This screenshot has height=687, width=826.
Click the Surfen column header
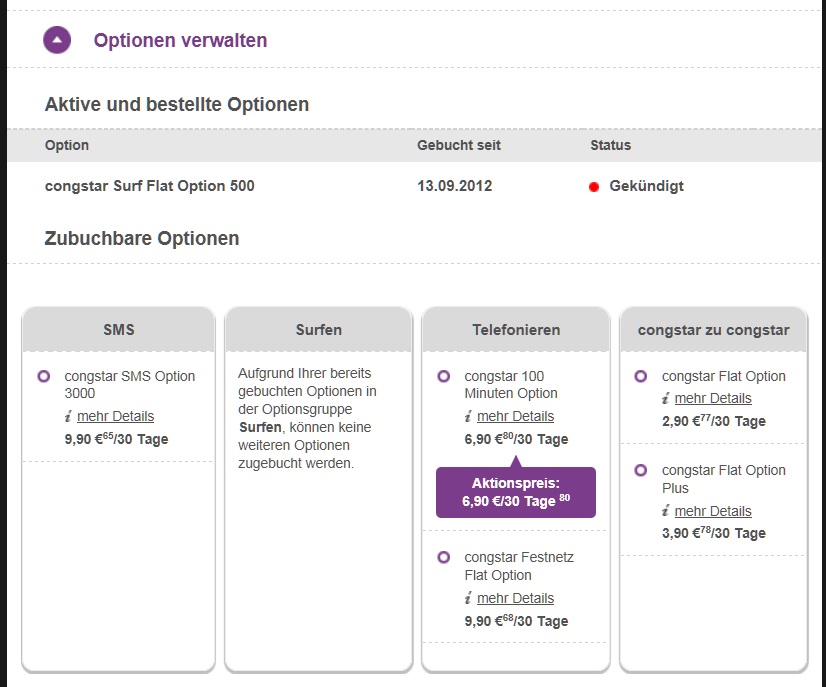(319, 329)
